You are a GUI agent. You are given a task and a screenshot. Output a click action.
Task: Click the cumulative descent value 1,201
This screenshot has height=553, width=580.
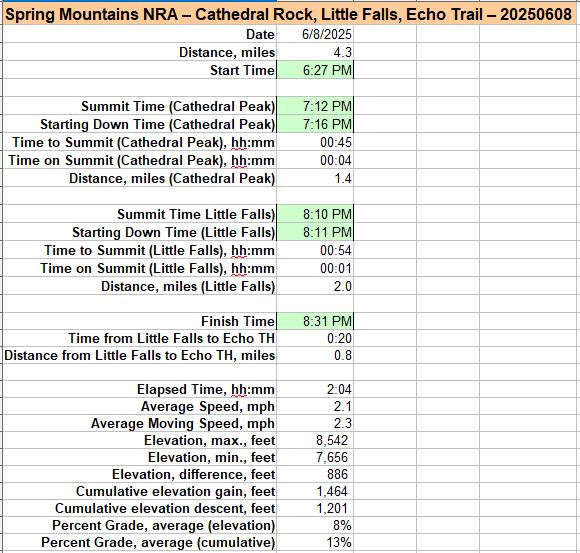[x=315, y=508]
